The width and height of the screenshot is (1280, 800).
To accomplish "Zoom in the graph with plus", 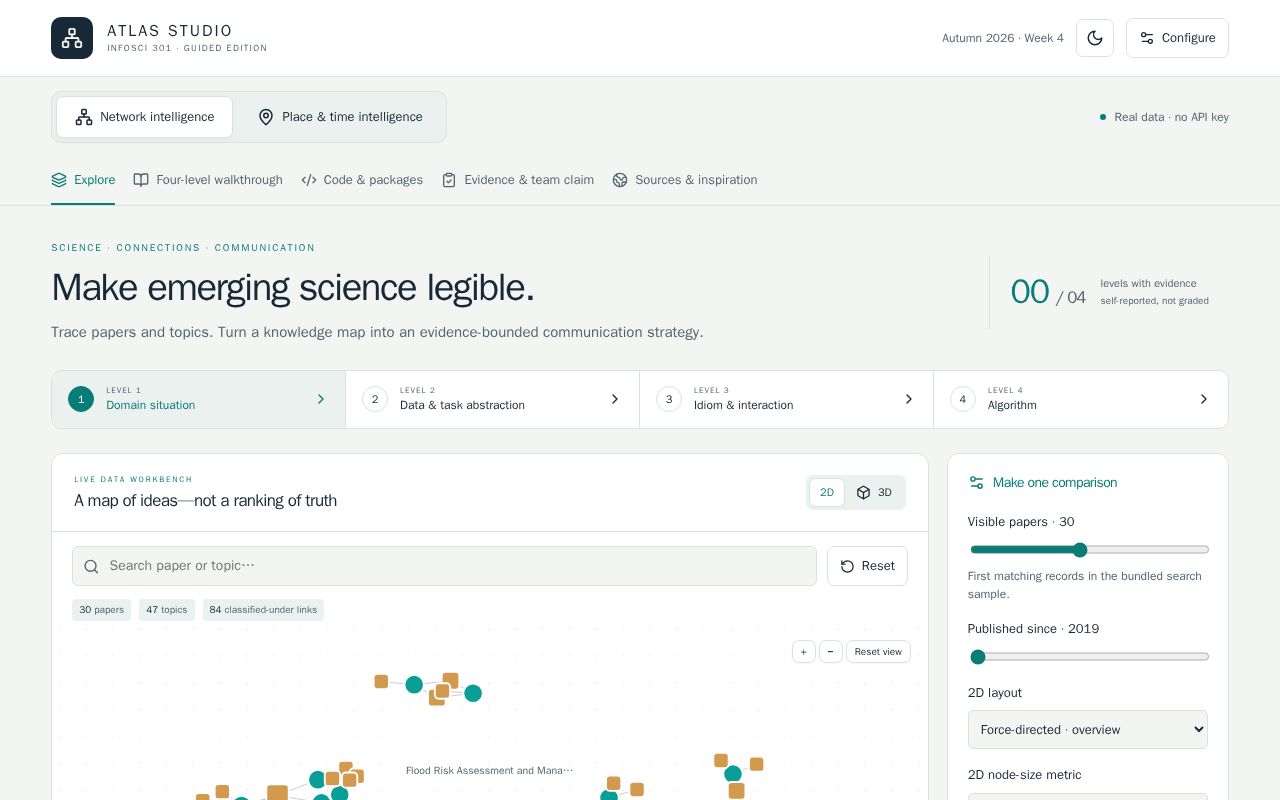I will 803,652.
